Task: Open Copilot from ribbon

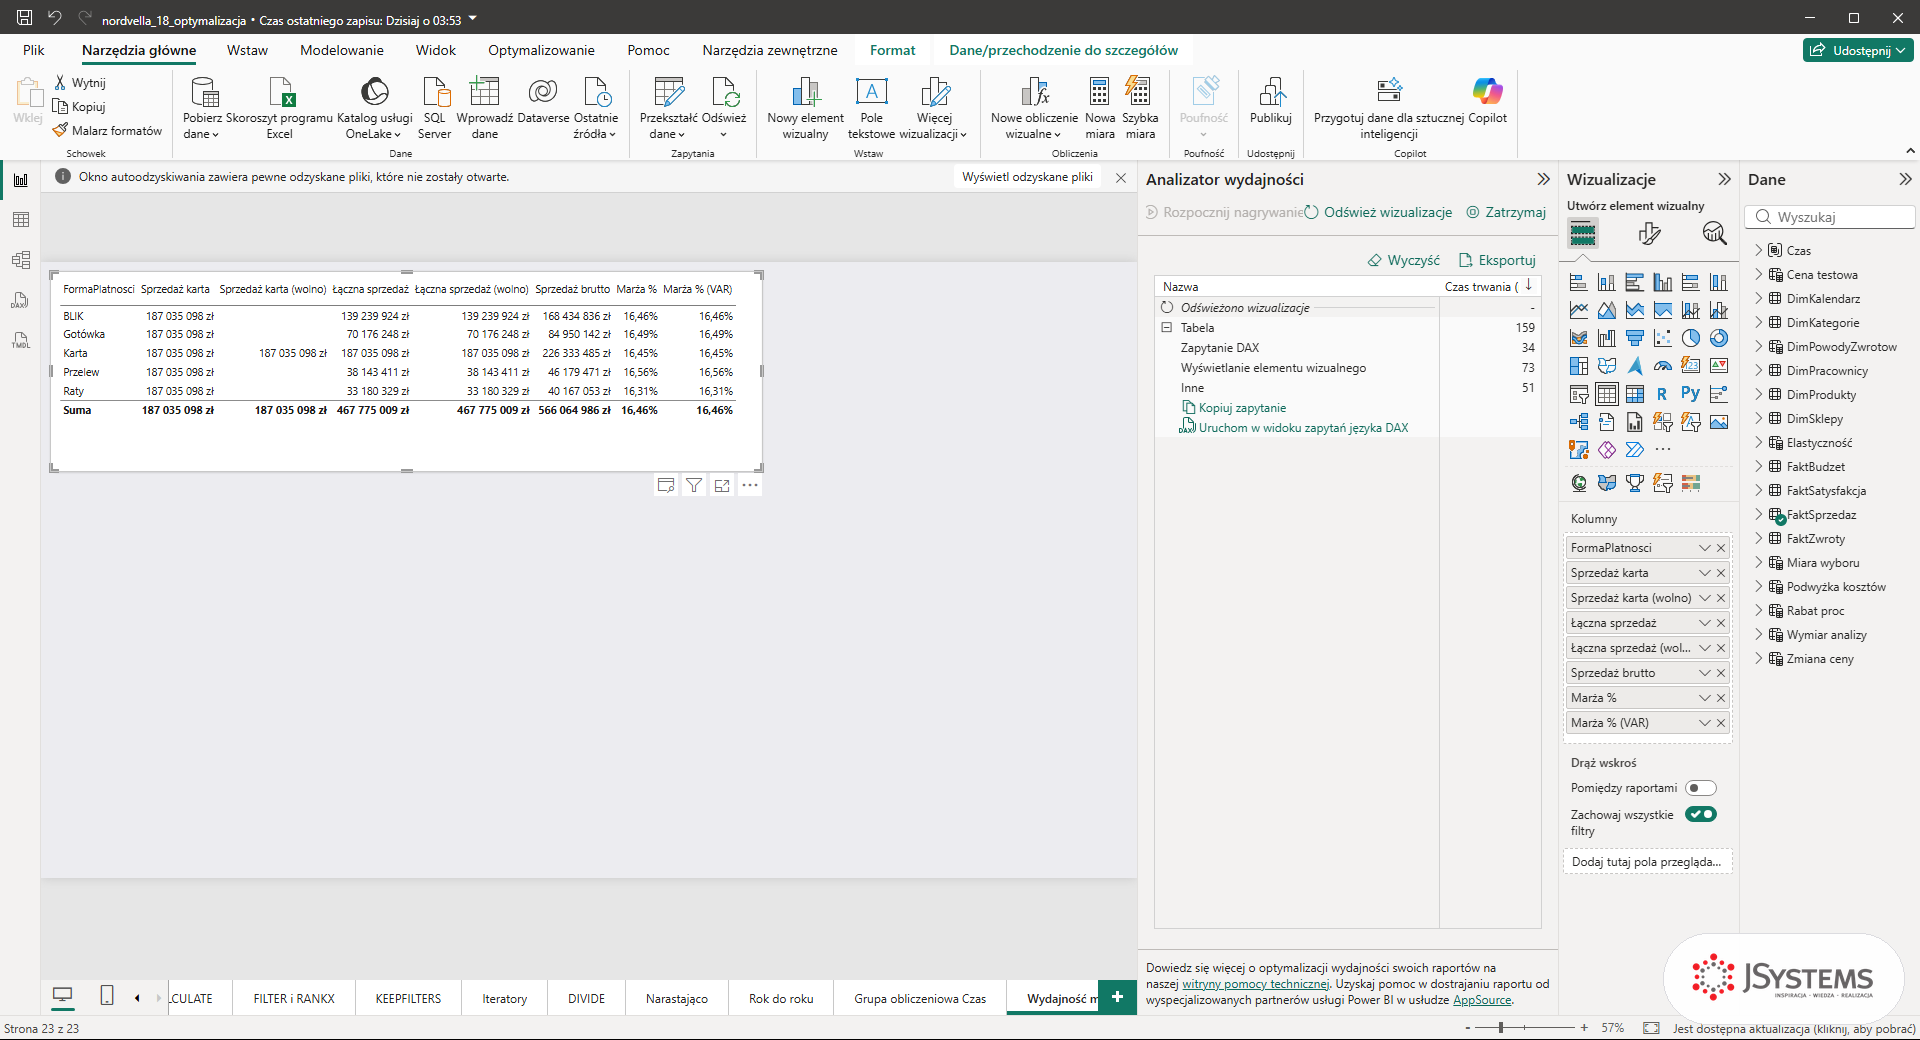Action: pos(1487,100)
